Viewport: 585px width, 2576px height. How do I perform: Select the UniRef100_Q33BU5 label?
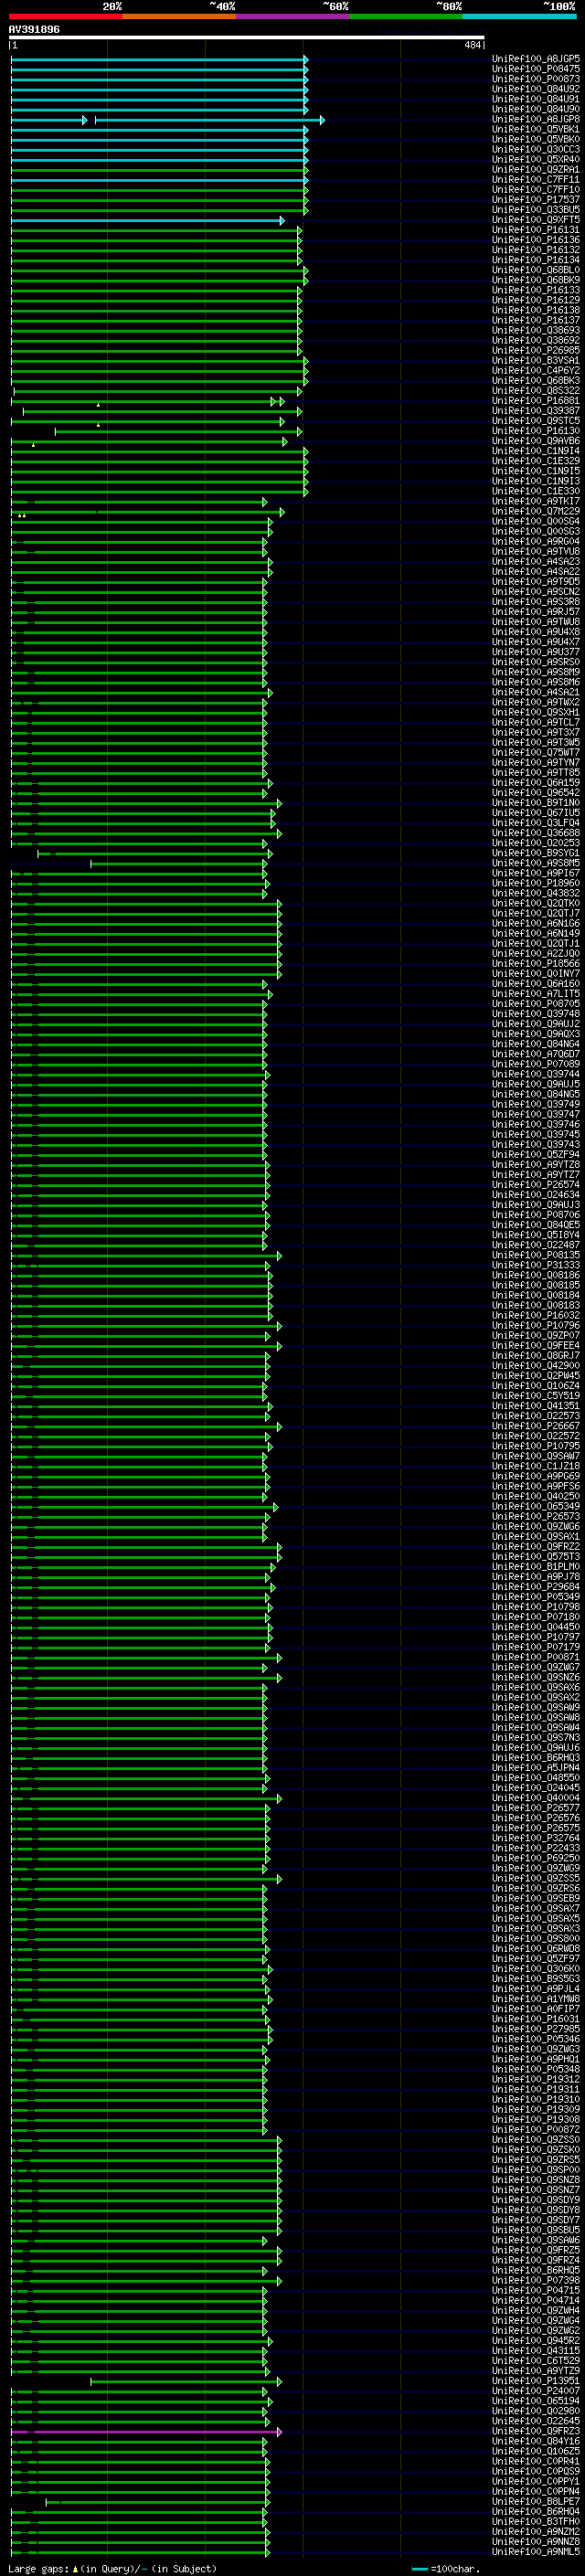click(x=535, y=209)
